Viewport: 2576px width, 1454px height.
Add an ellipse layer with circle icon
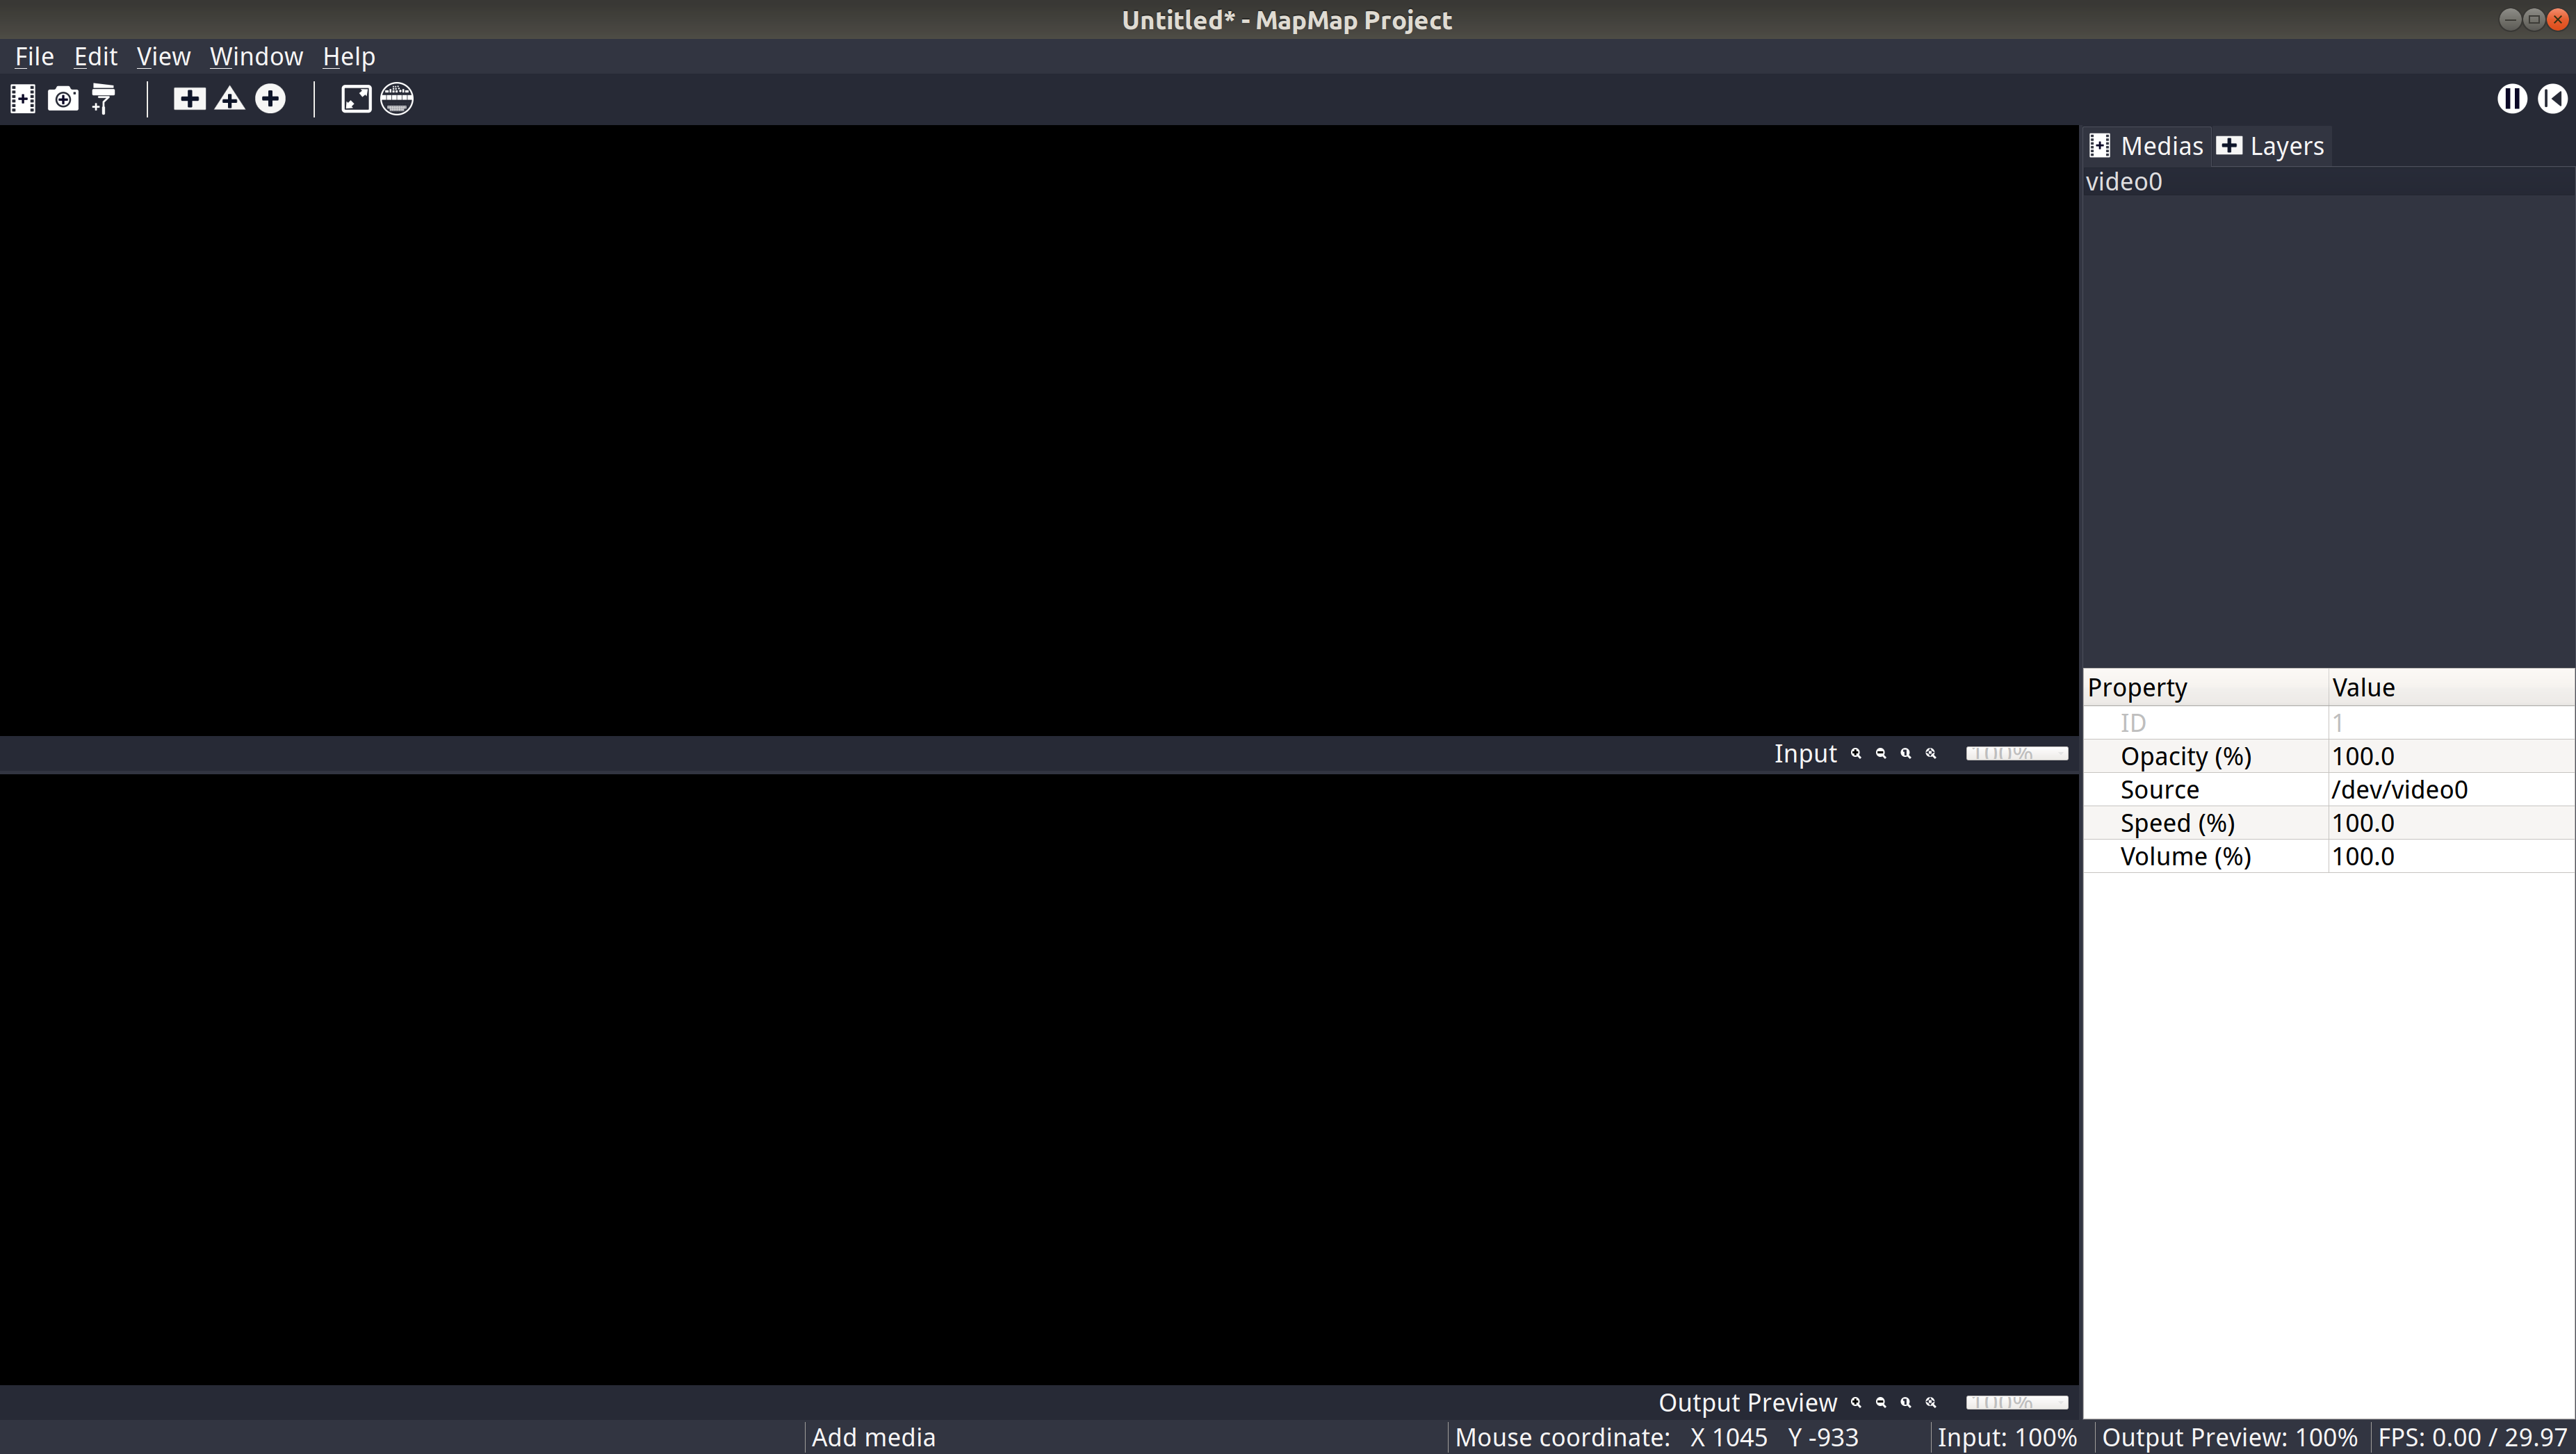pos(270,99)
